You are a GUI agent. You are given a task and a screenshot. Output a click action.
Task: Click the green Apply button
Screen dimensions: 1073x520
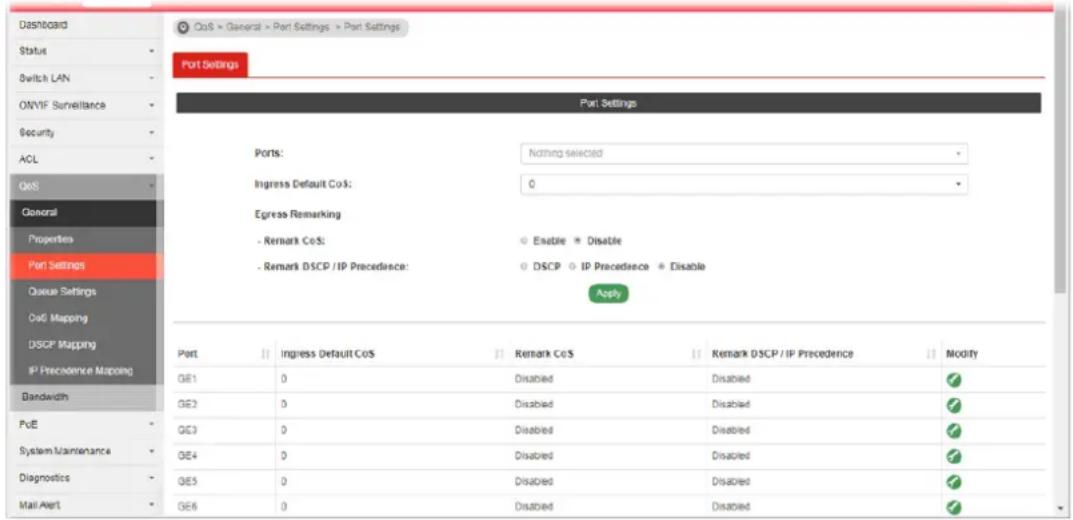point(608,294)
